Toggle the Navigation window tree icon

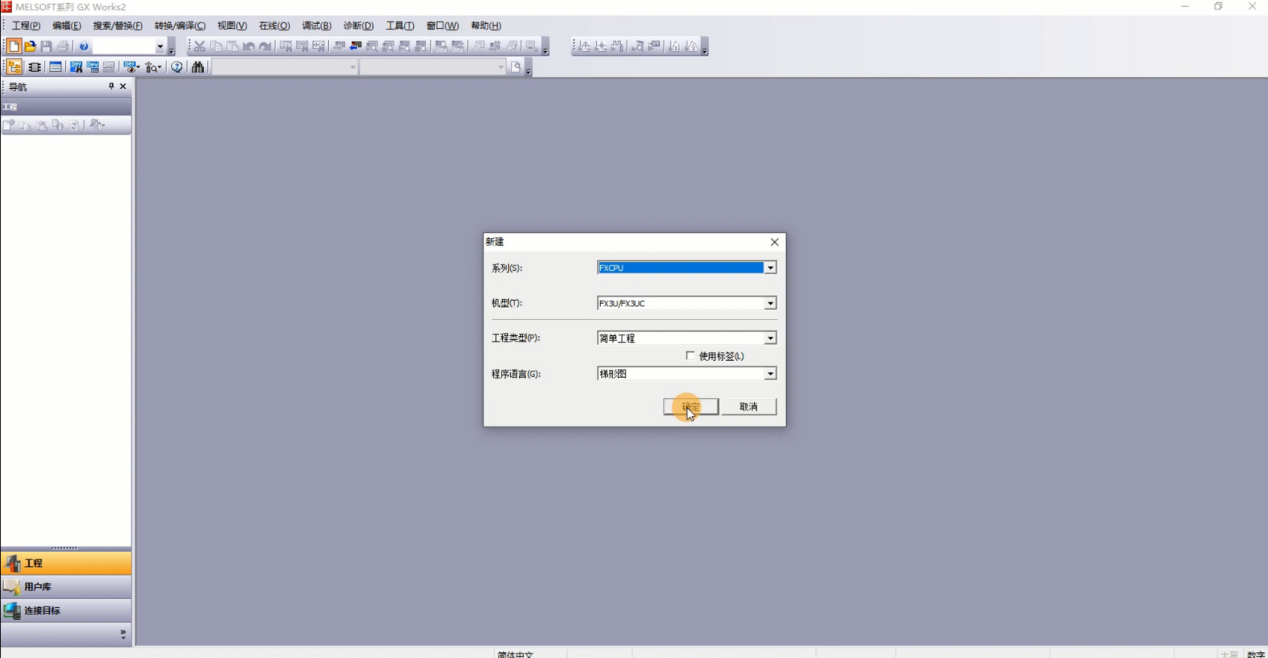tap(14, 67)
